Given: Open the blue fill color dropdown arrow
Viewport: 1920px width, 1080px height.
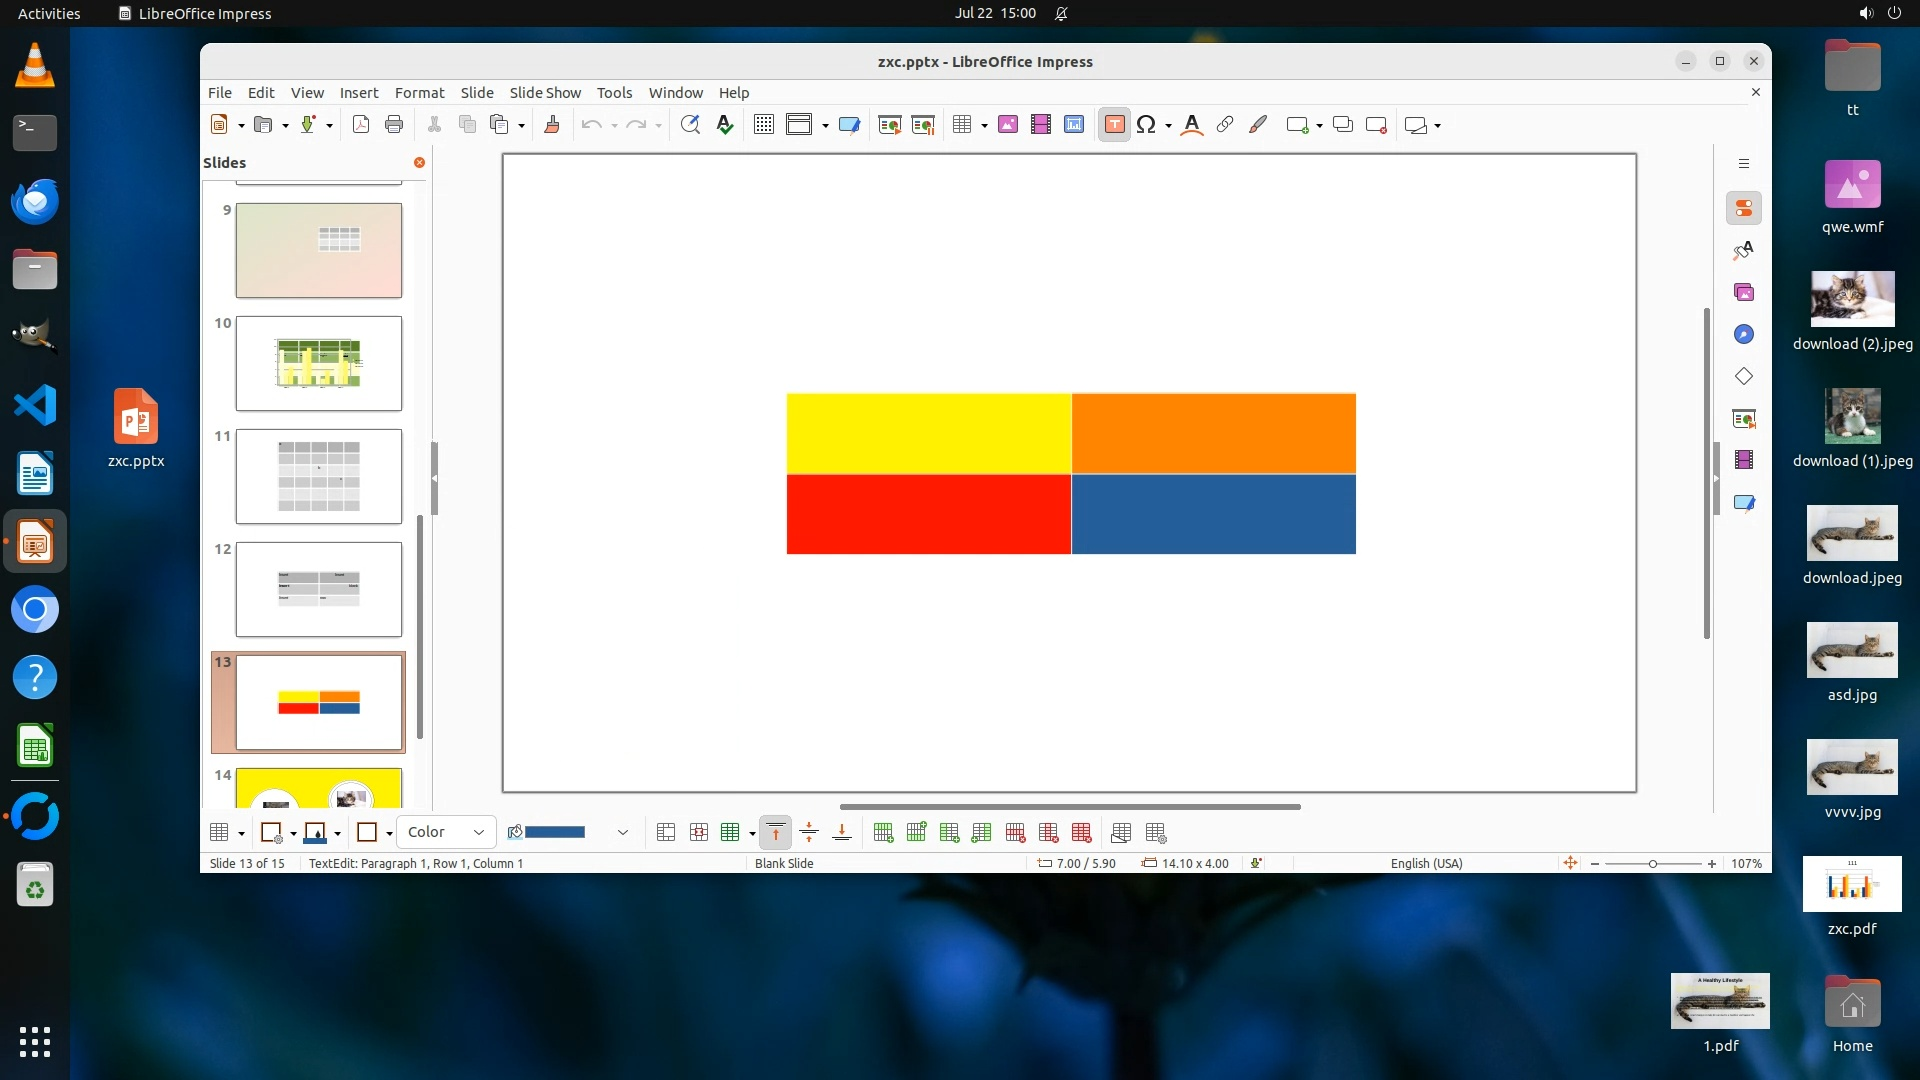Looking at the screenshot, I should 622,832.
